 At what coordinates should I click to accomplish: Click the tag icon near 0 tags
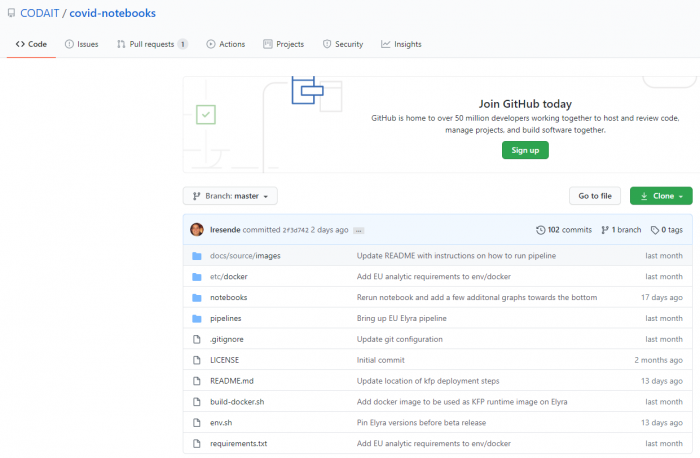tap(654, 229)
